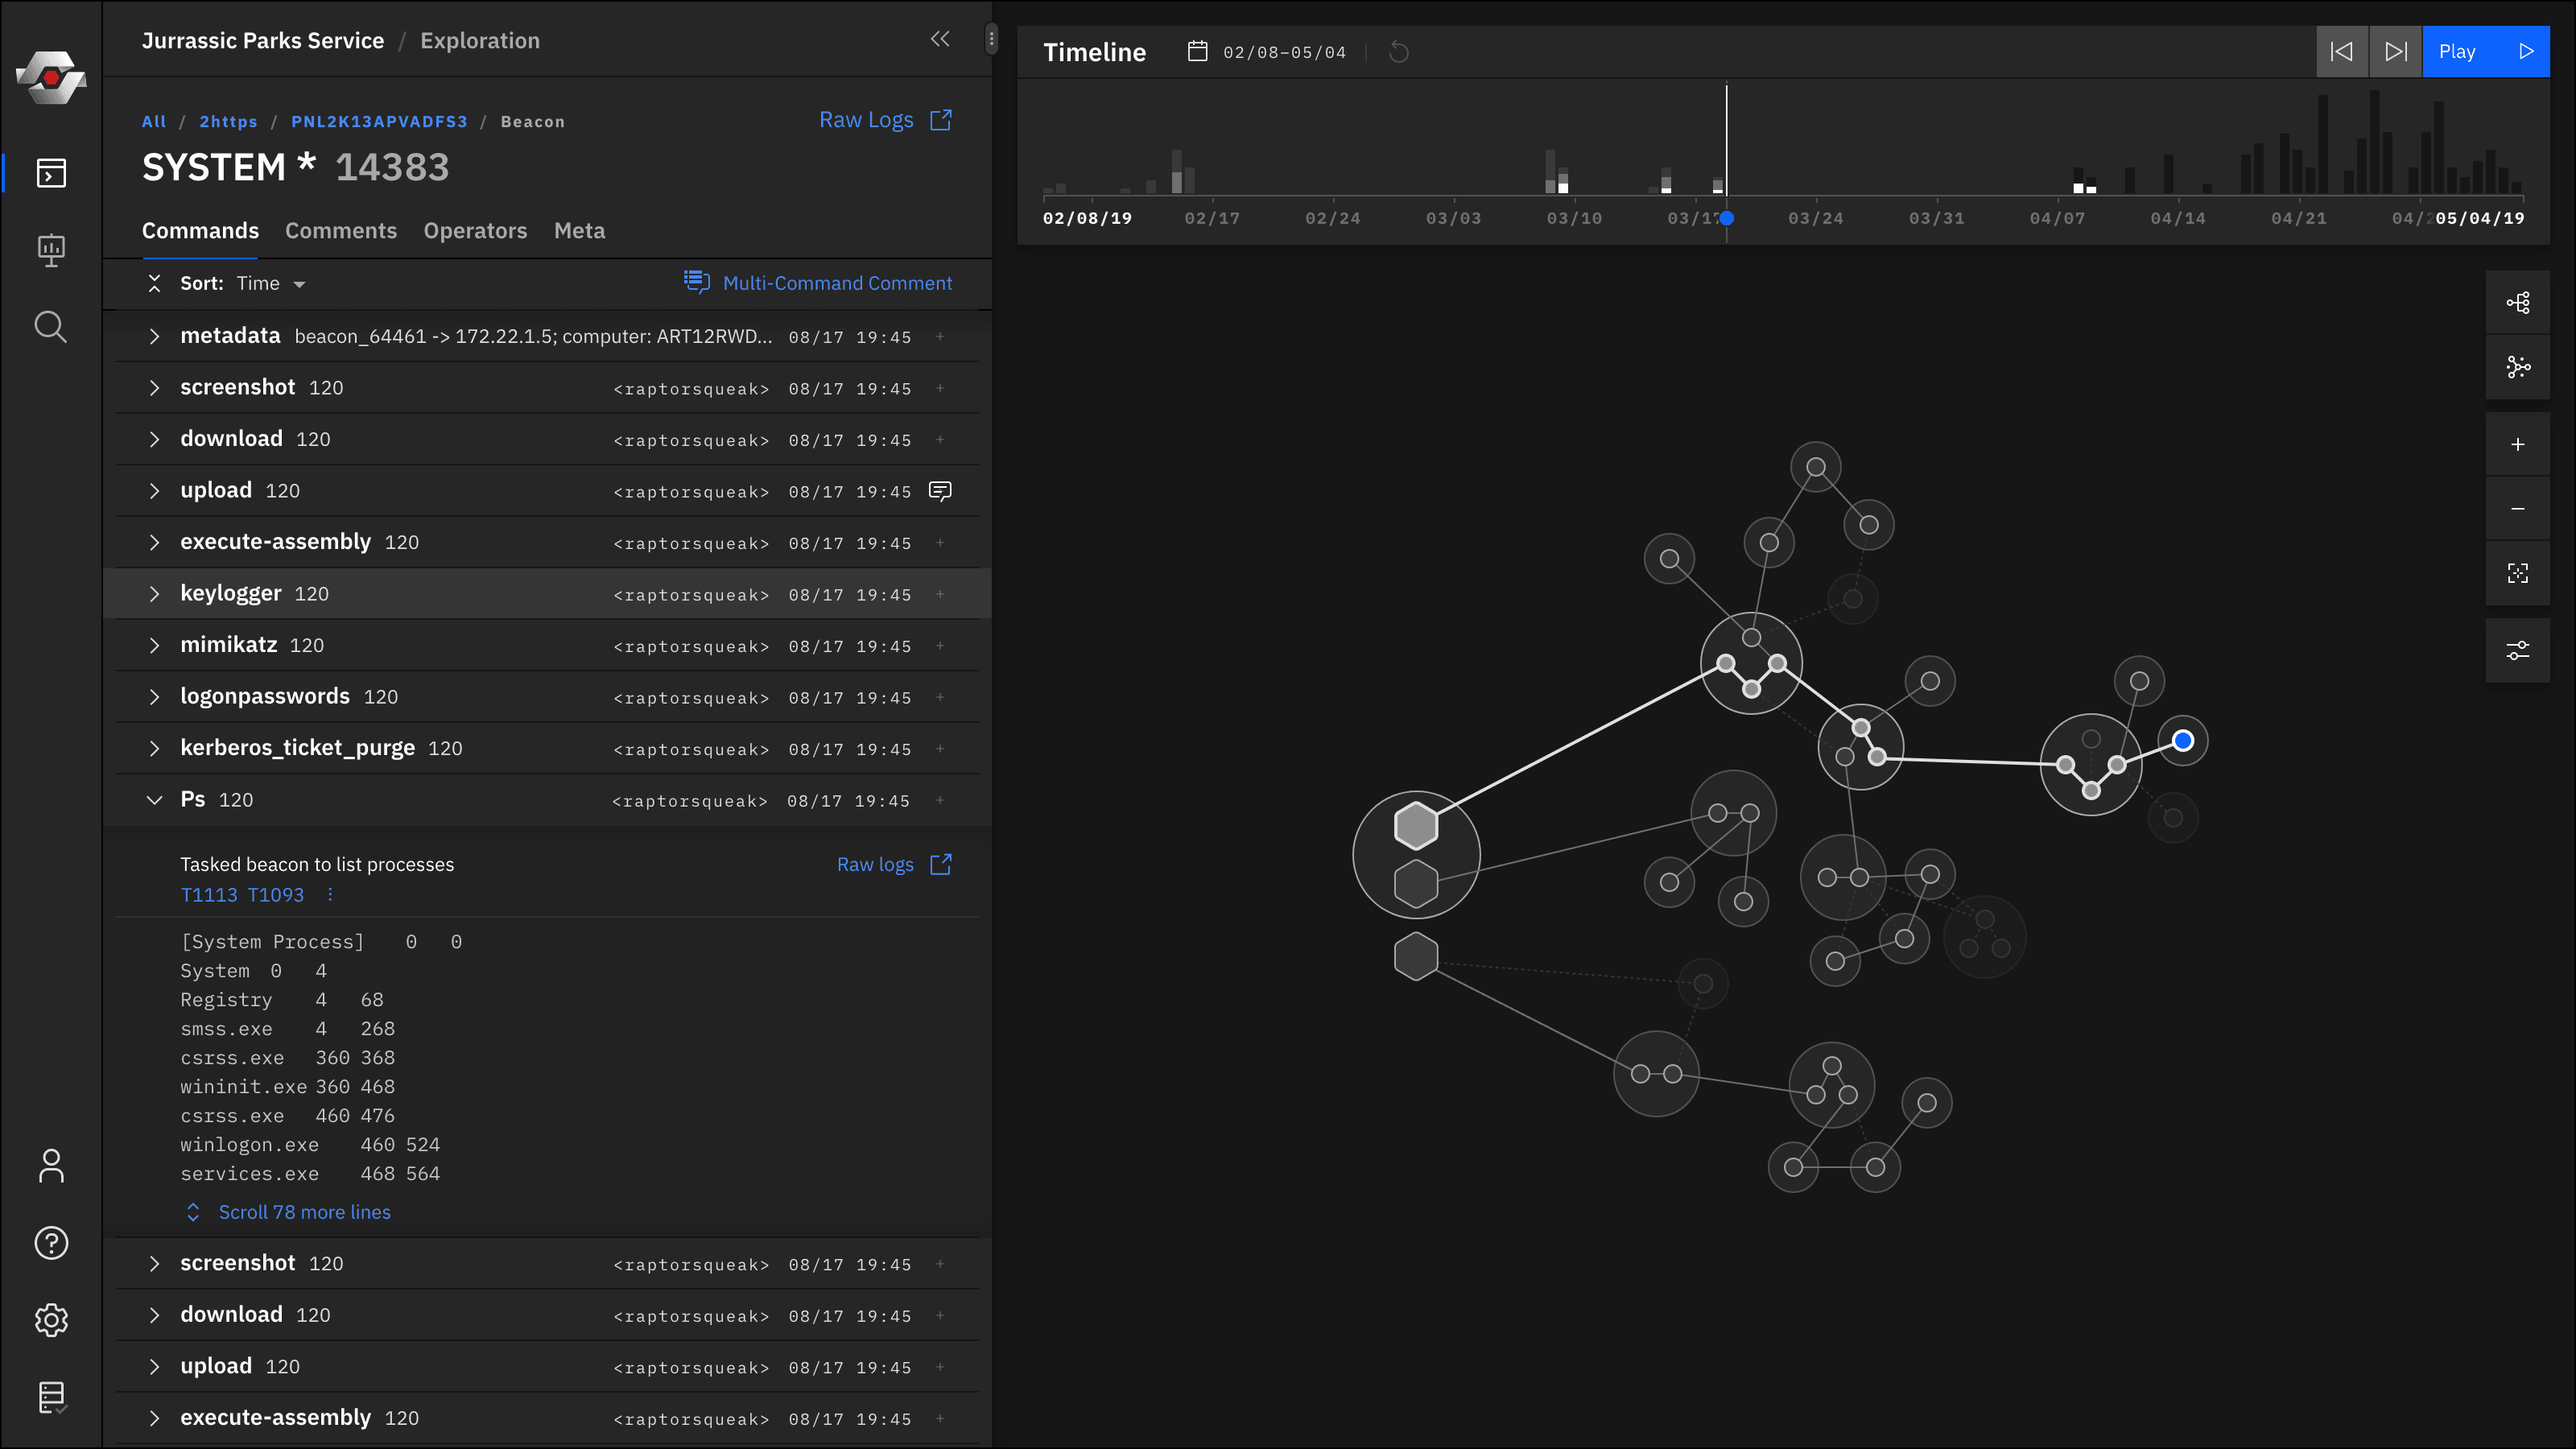Open timeline date range 02/08–05/04 picker

[1266, 52]
